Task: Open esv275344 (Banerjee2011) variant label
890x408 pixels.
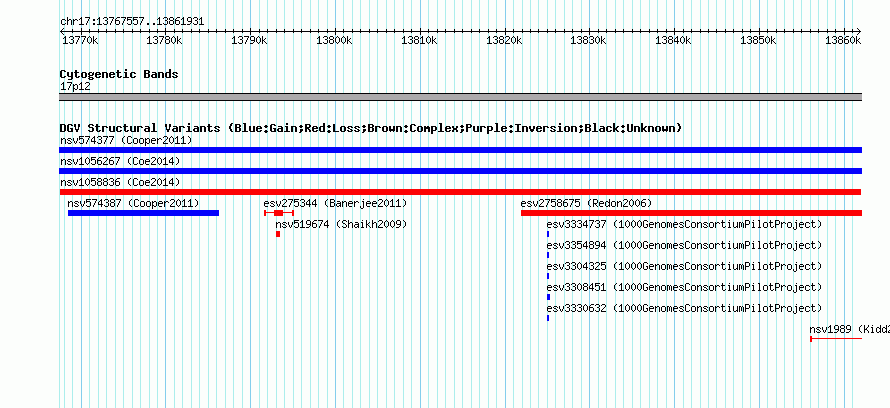Action: click(x=335, y=203)
